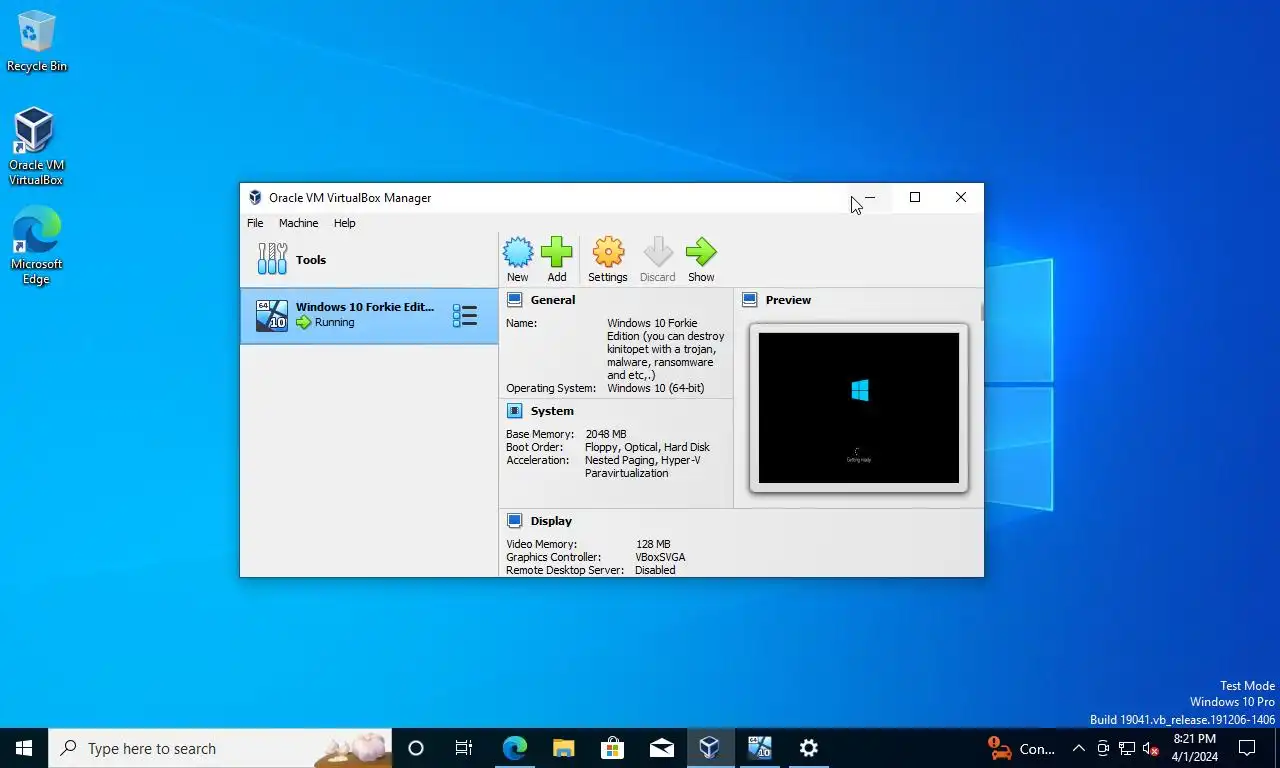Click the Running status text of VM

334,323
